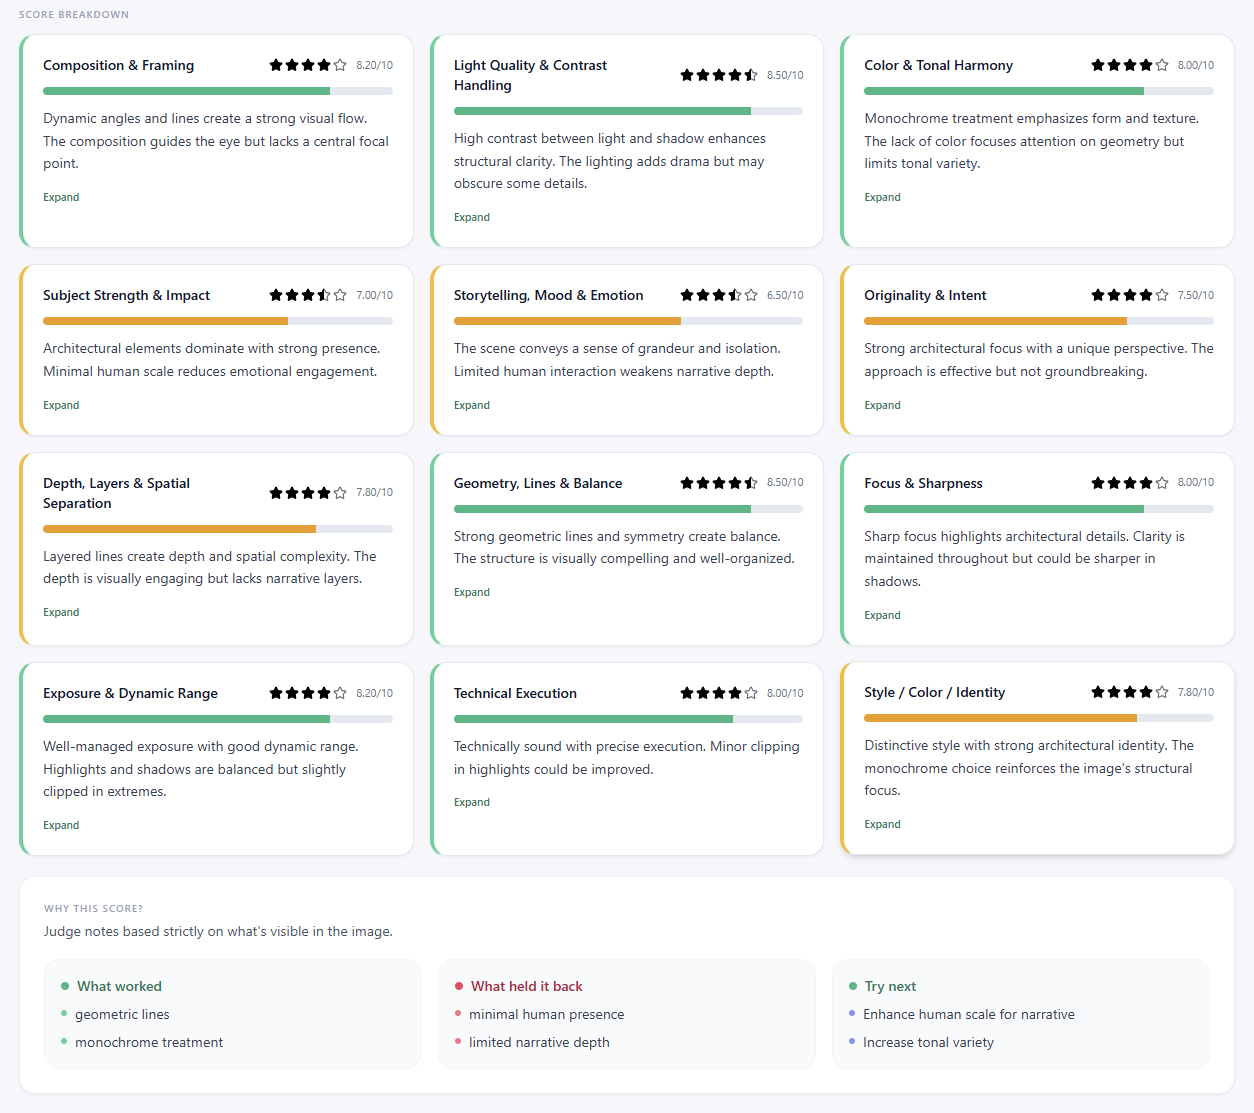Click the orange progress bar under Originality & Intent

[x=1039, y=321]
